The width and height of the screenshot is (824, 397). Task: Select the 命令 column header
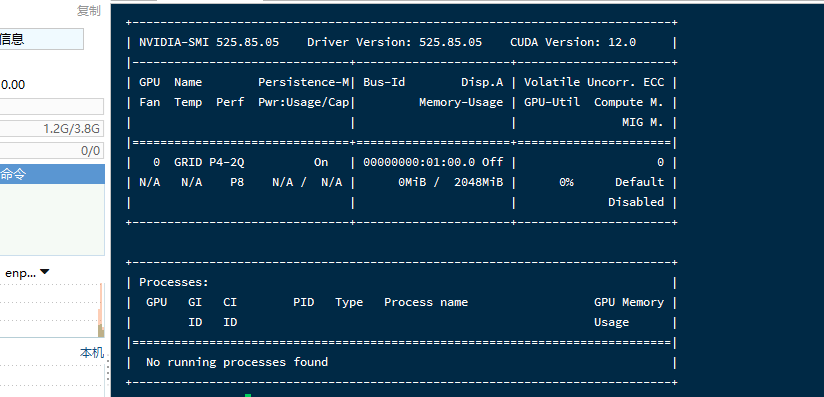52,174
